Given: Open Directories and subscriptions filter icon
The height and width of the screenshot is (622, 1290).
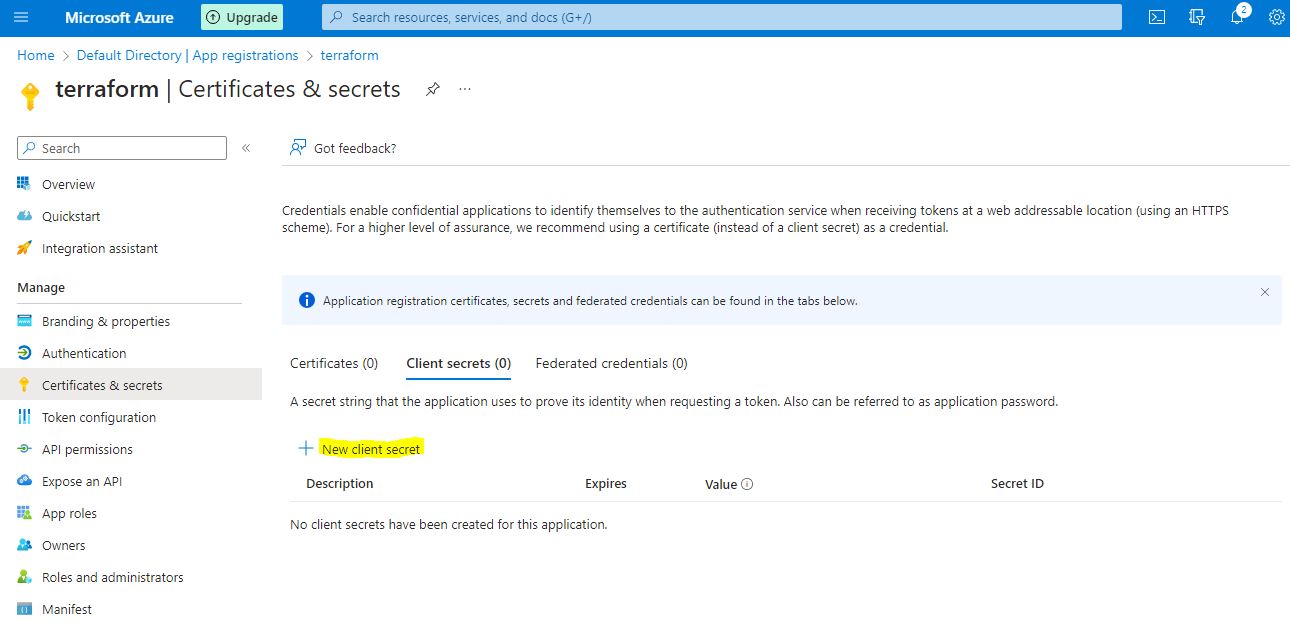Looking at the screenshot, I should pyautogui.click(x=1197, y=17).
